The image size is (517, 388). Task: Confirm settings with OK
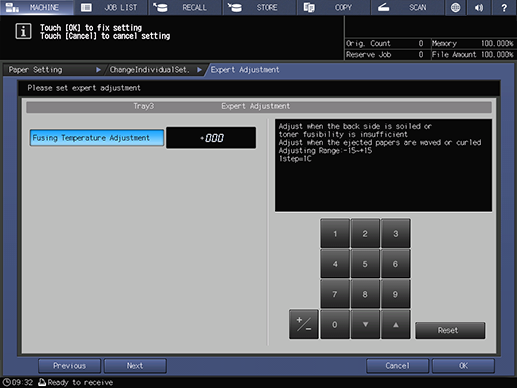(463, 366)
